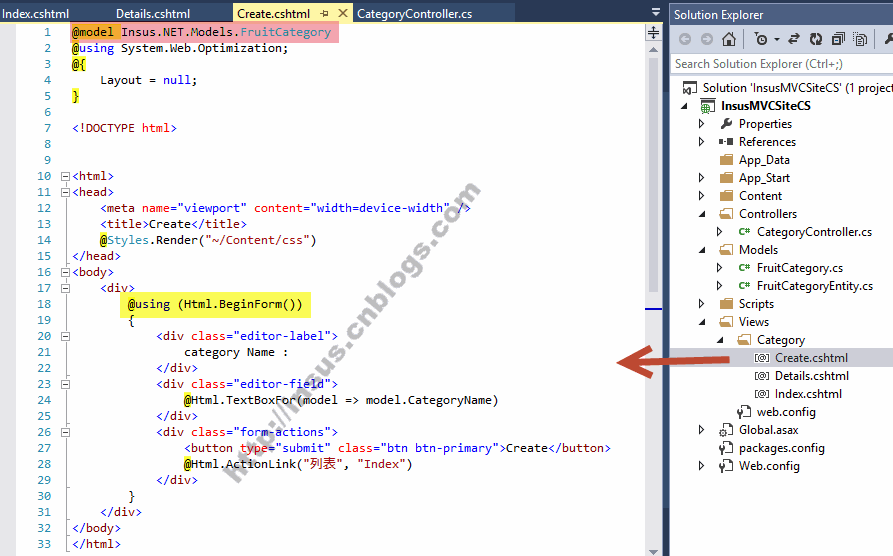This screenshot has height=556, width=893.
Task: Click the Global.asax file icon
Action: 726,430
